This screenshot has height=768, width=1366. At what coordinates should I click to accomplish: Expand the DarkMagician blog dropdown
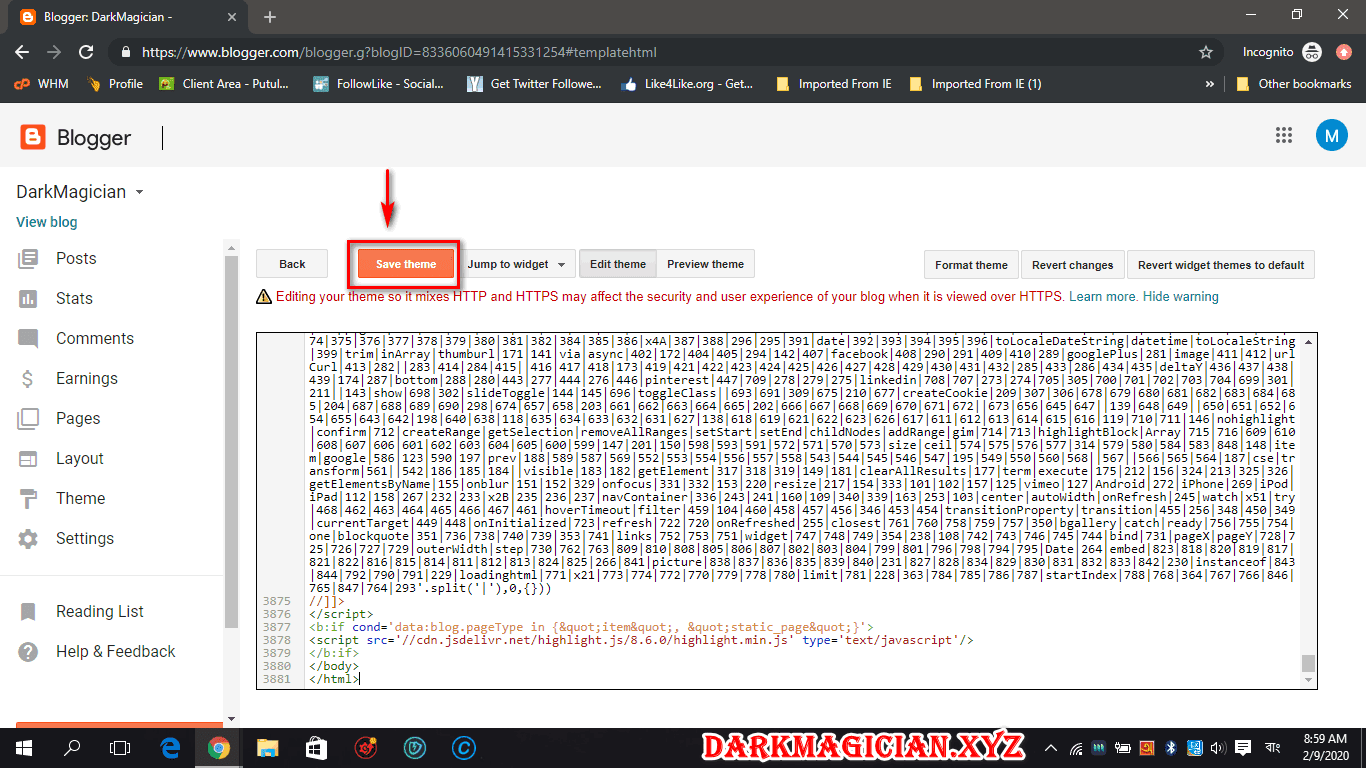click(139, 192)
